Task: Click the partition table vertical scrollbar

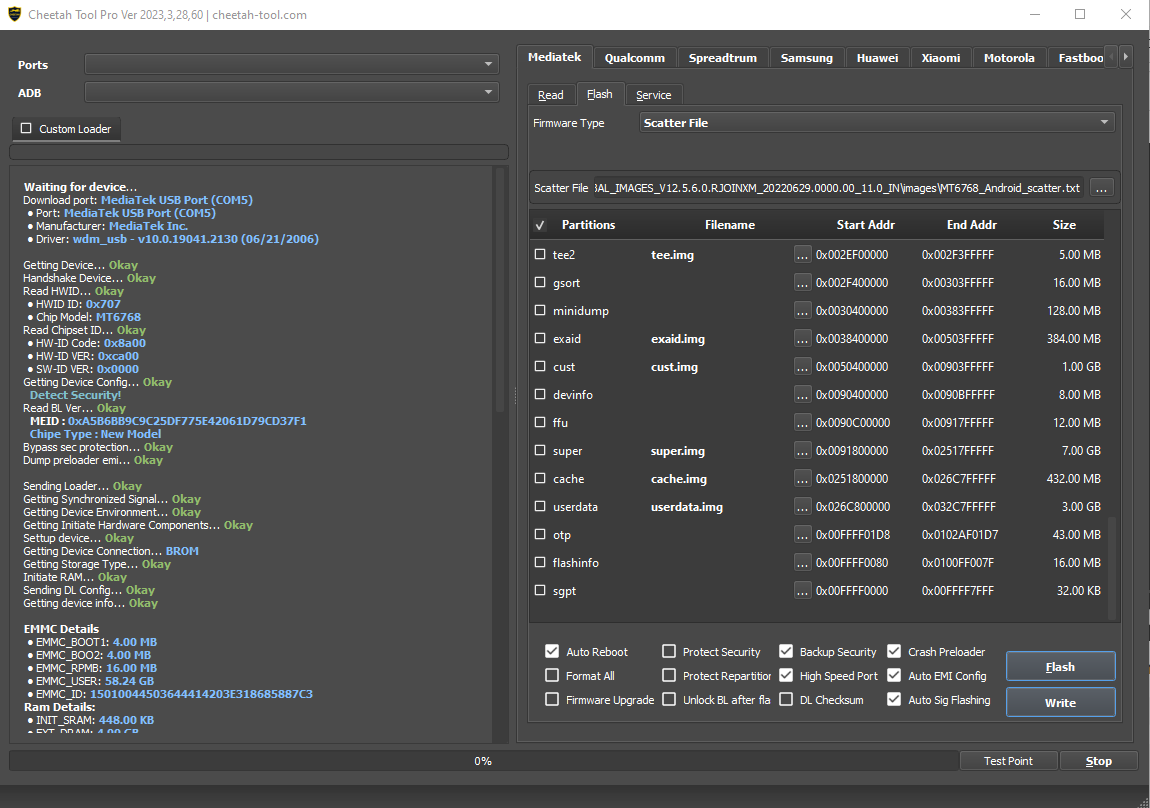Action: (1112, 568)
